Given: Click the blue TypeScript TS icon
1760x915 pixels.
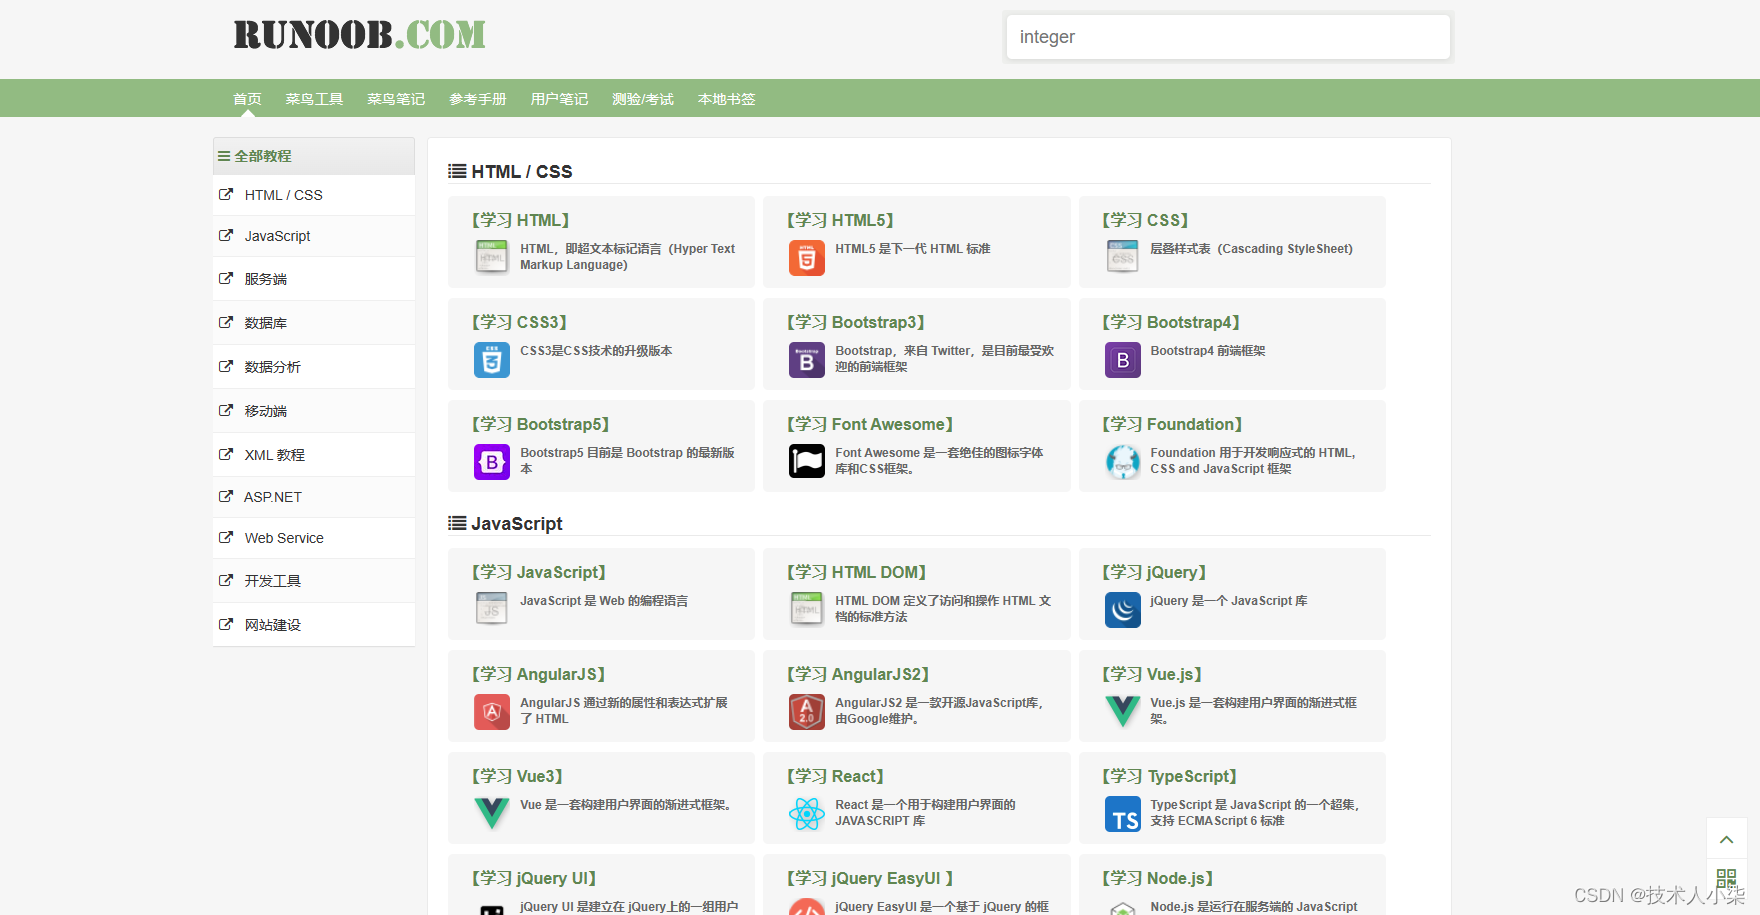Looking at the screenshot, I should 1122,813.
